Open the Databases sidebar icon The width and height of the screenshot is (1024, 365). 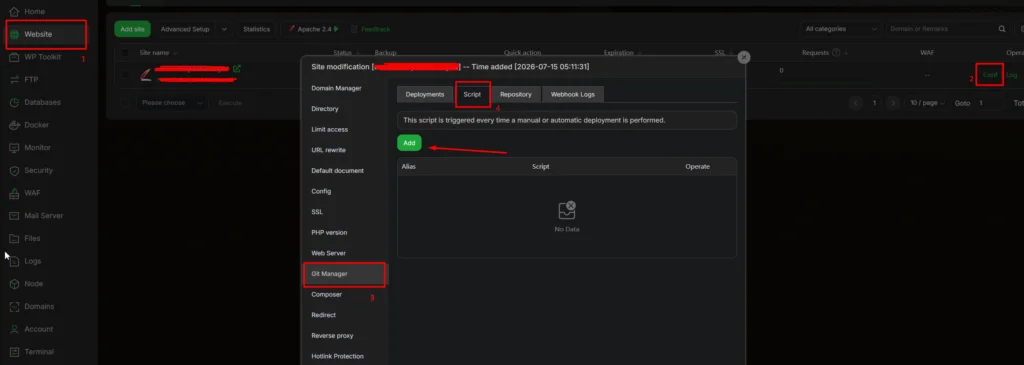14,103
